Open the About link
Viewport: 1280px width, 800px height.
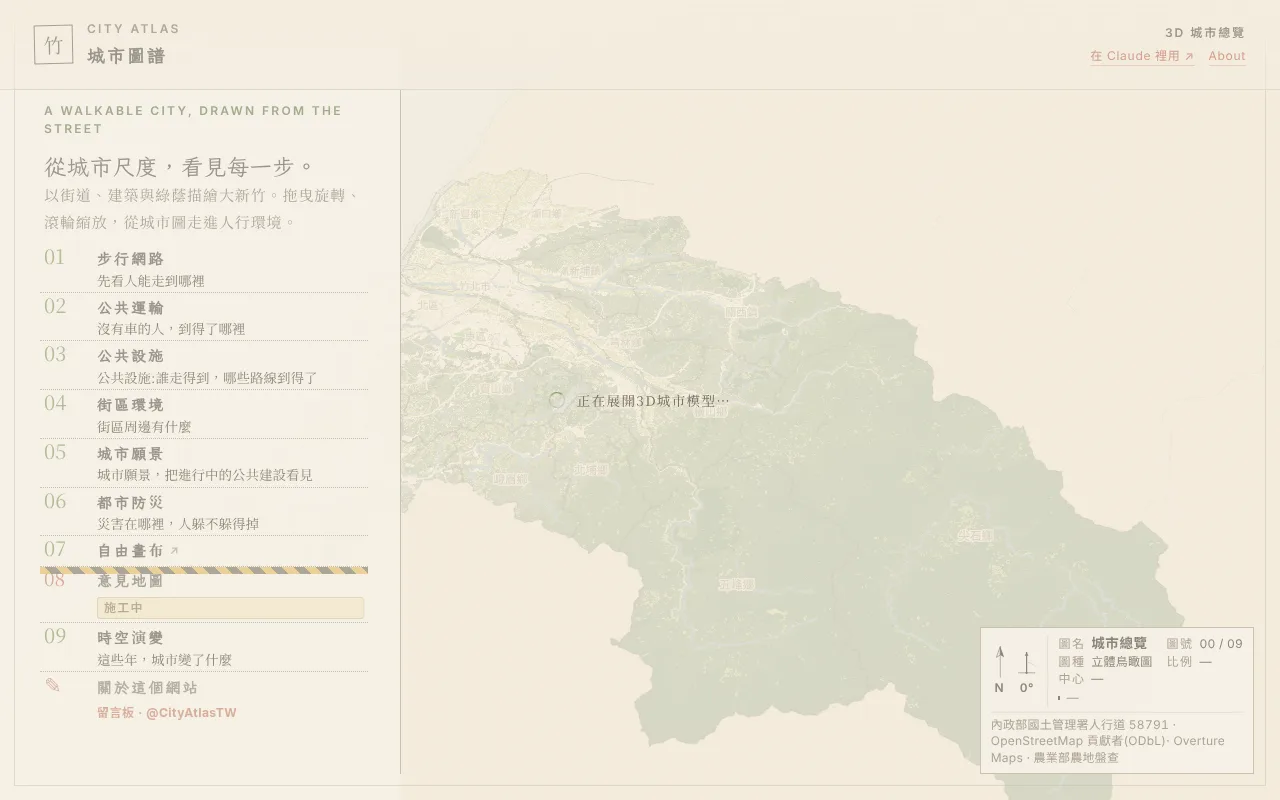click(1227, 56)
